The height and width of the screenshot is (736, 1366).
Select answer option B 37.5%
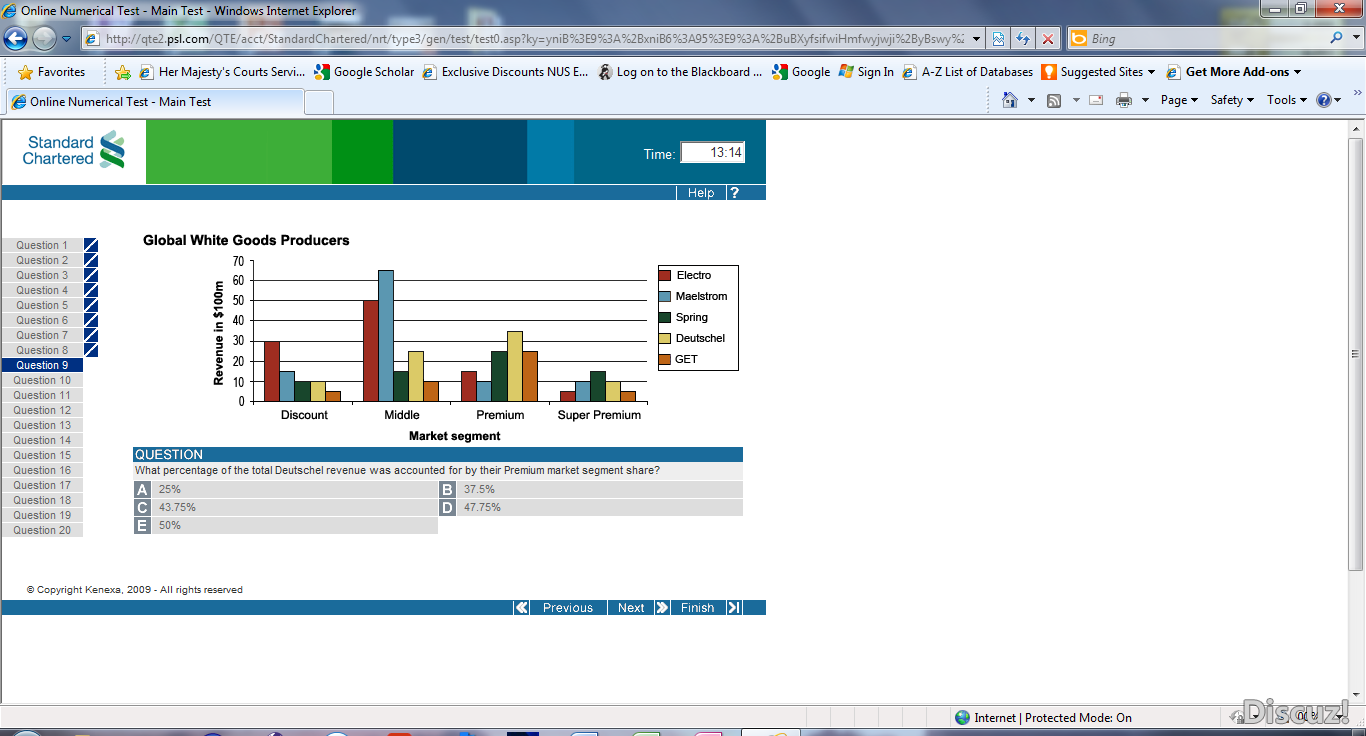tap(591, 490)
